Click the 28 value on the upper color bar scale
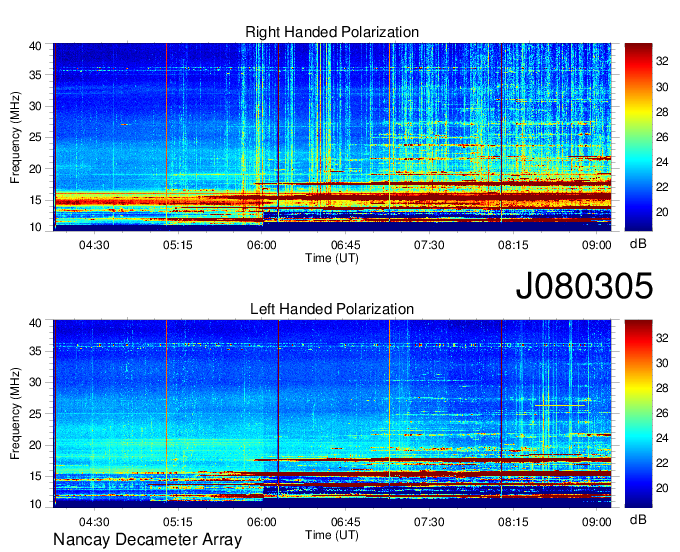The height and width of the screenshot is (552, 680). pyautogui.click(x=662, y=112)
